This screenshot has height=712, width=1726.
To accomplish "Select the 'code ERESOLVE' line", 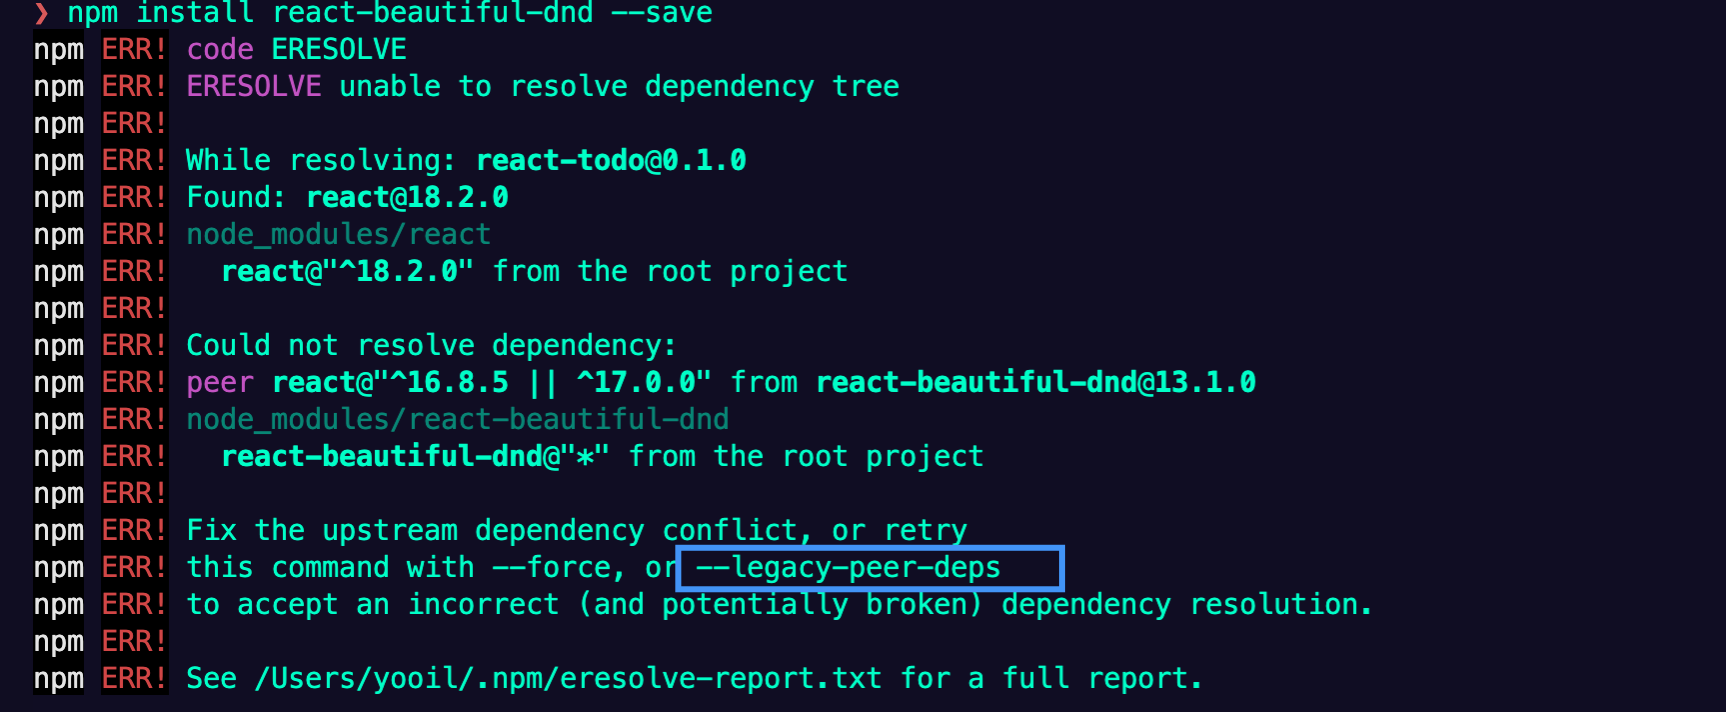I will 297,49.
